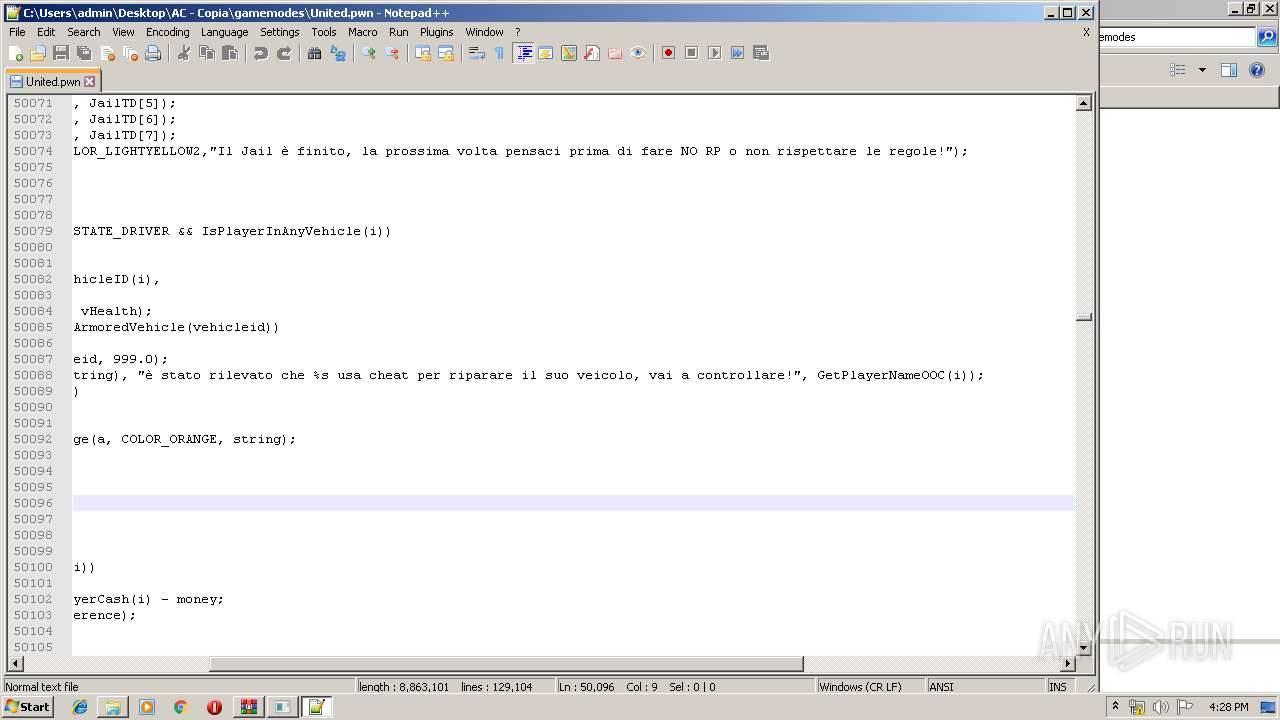Toggle synchronize horizontal scrolling
Image resolution: width=1280 pixels, height=720 pixels.
tap(446, 53)
